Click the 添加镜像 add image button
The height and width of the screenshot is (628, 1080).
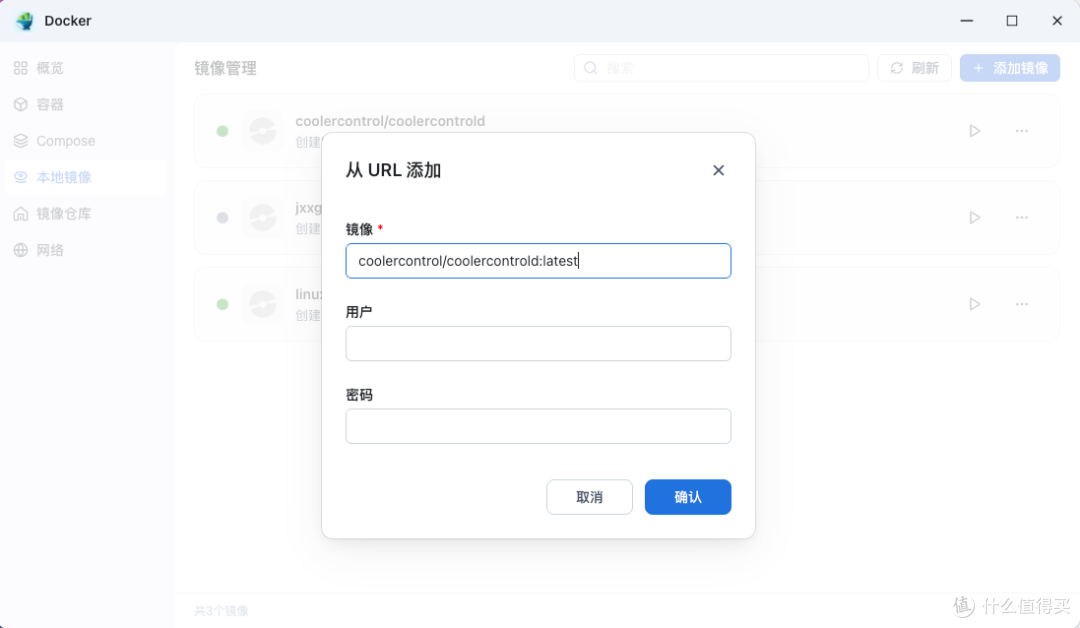(x=1010, y=68)
